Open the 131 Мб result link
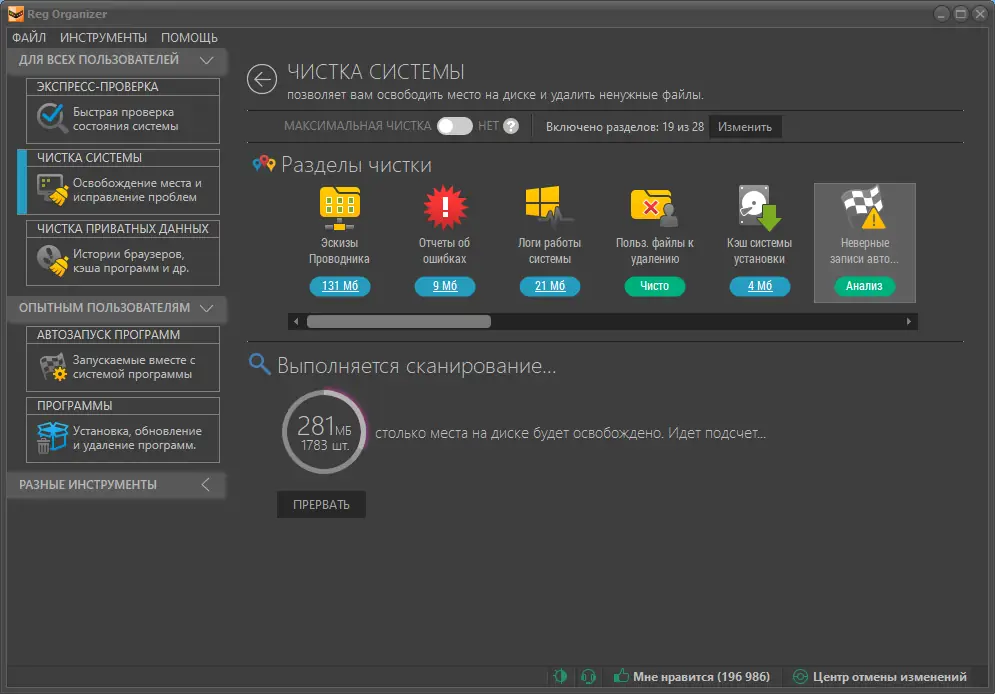Image resolution: width=995 pixels, height=694 pixels. tap(339, 286)
